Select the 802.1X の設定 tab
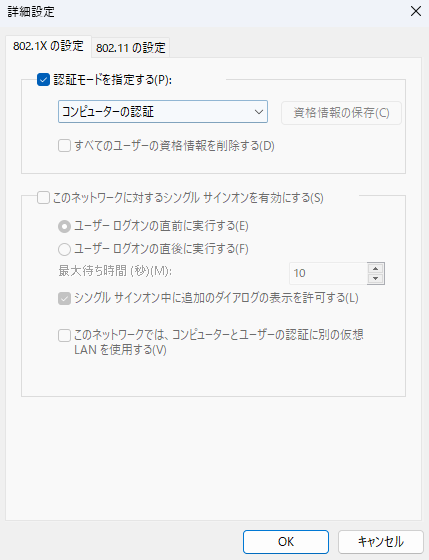Viewport: 429px width, 560px height. click(x=48, y=46)
